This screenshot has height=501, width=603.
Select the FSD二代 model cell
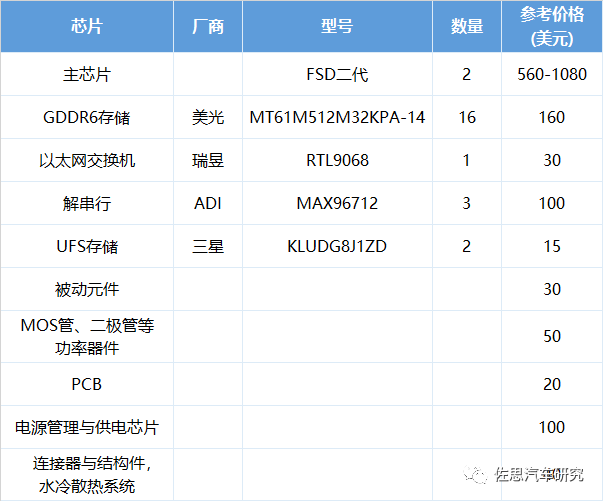click(x=337, y=74)
